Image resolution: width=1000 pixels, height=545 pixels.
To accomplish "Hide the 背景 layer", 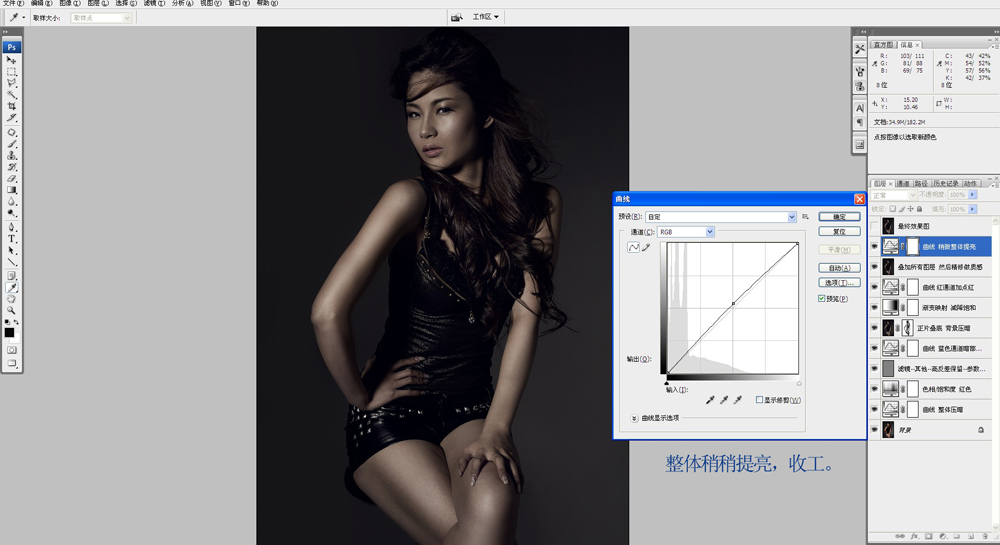I will [874, 430].
